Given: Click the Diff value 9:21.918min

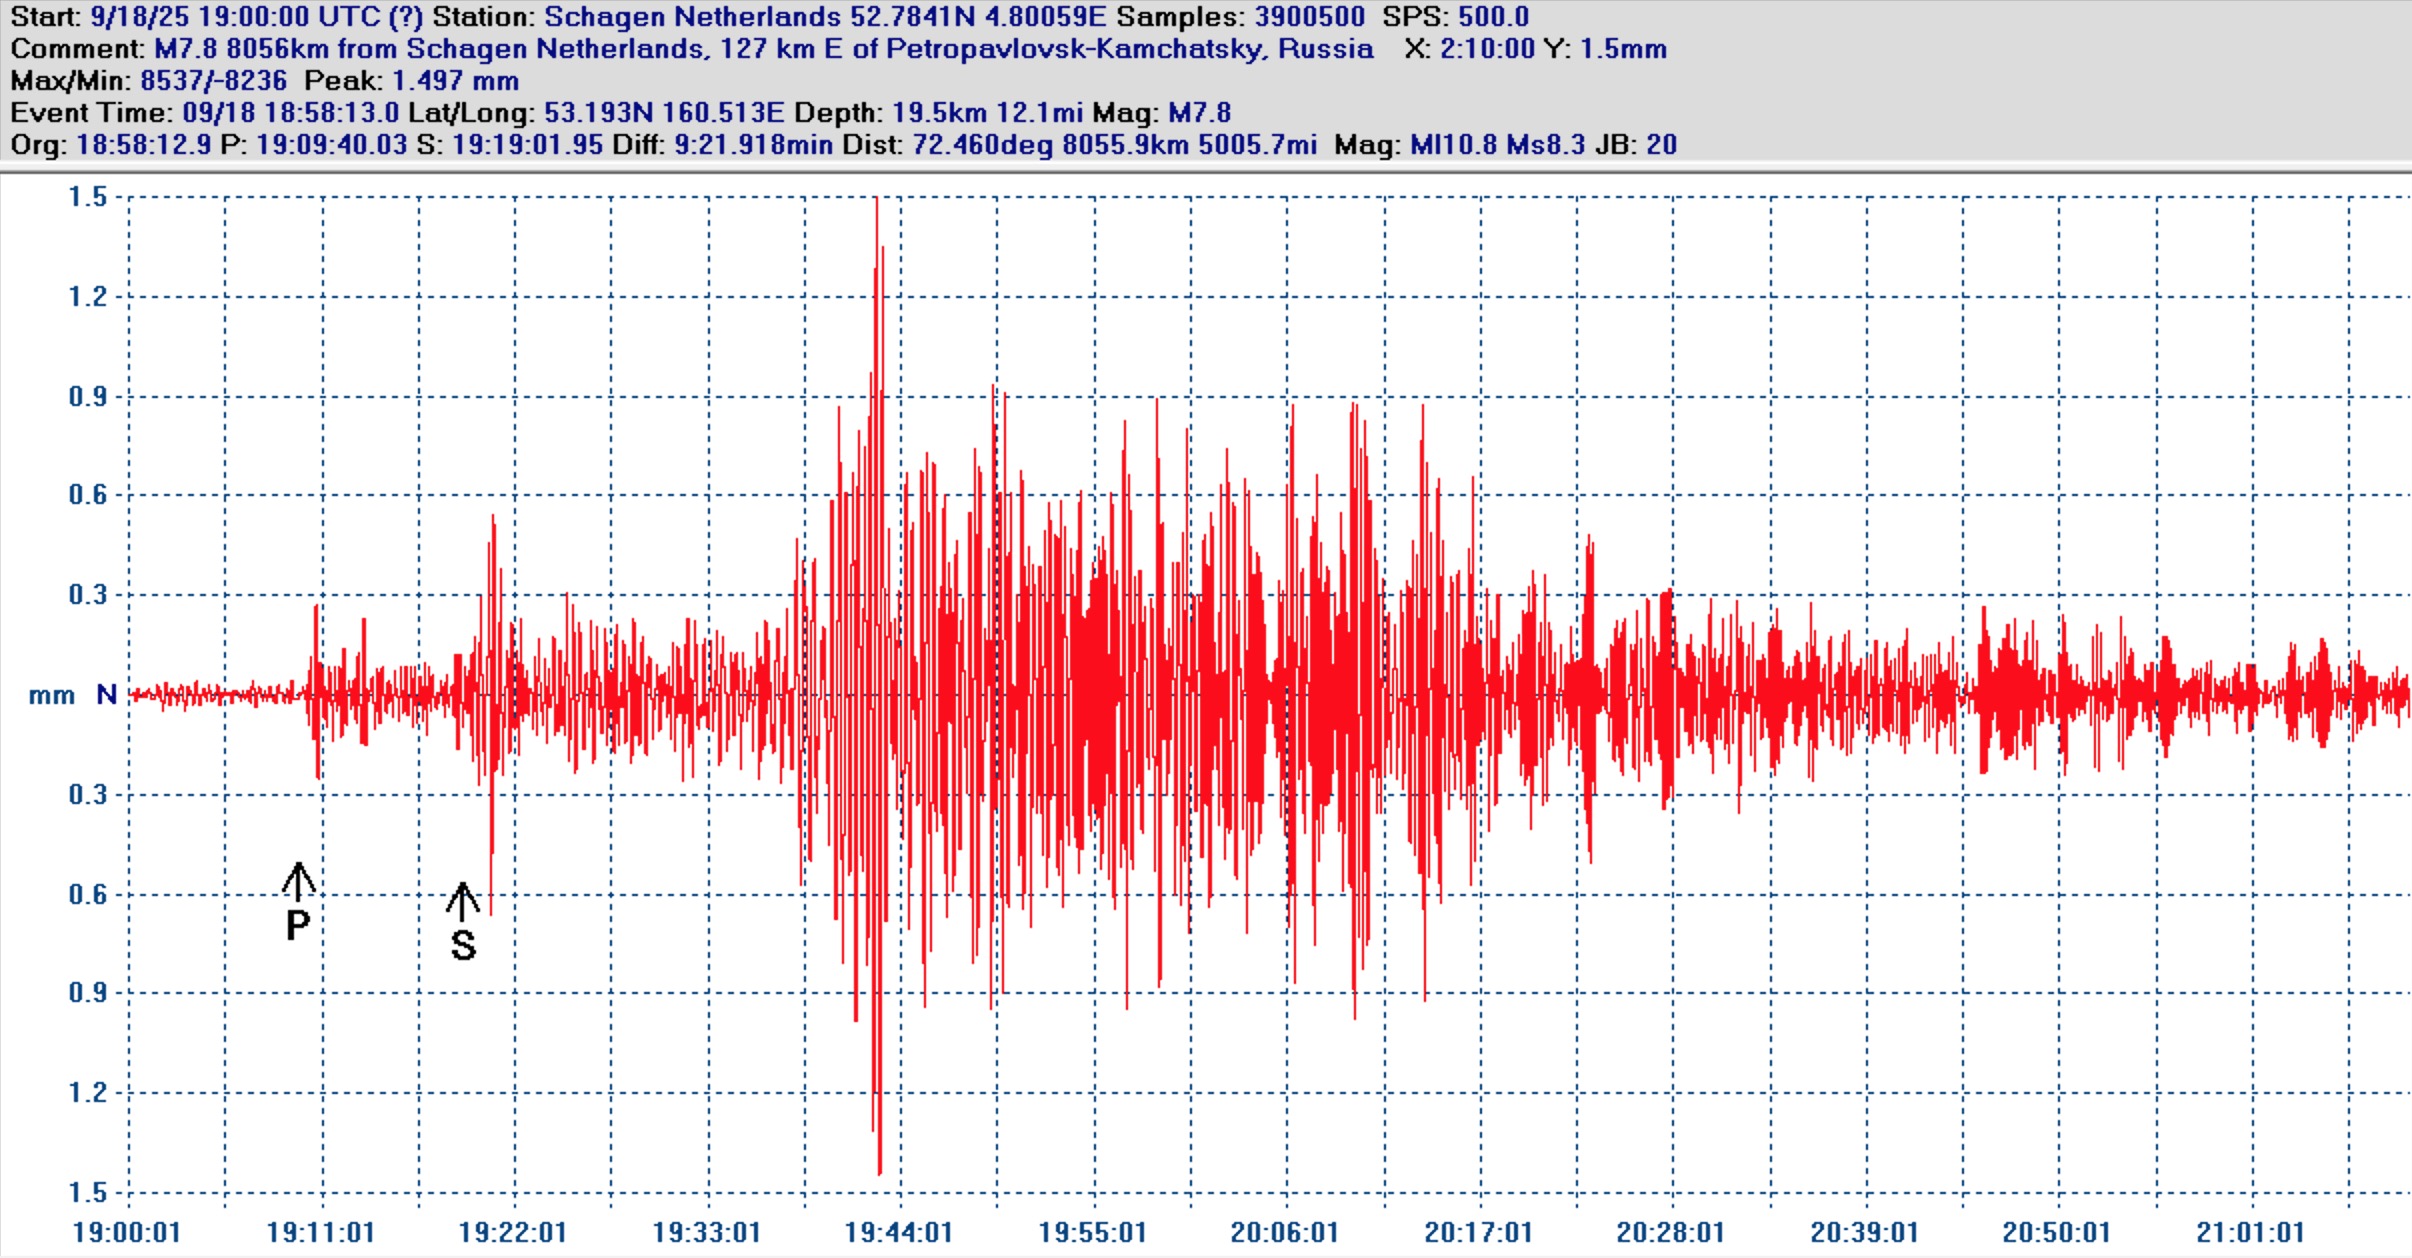Looking at the screenshot, I should (753, 145).
